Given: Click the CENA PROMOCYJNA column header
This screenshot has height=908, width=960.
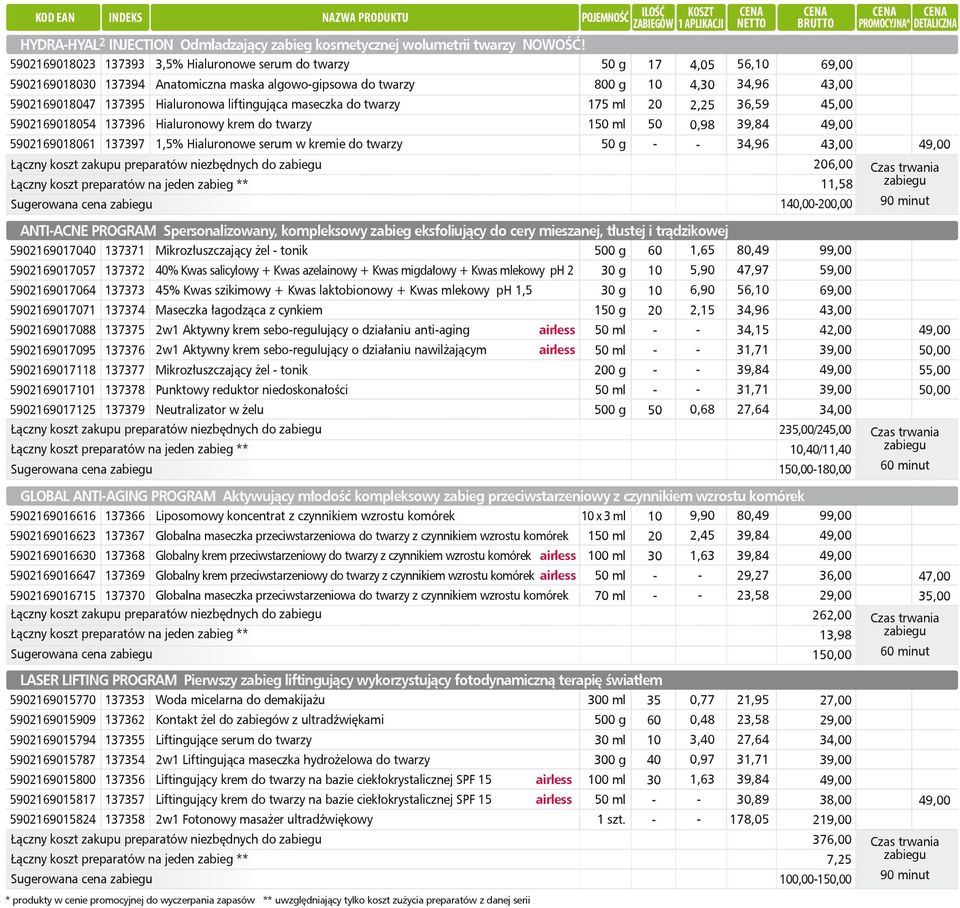Looking at the screenshot, I should click(x=883, y=17).
